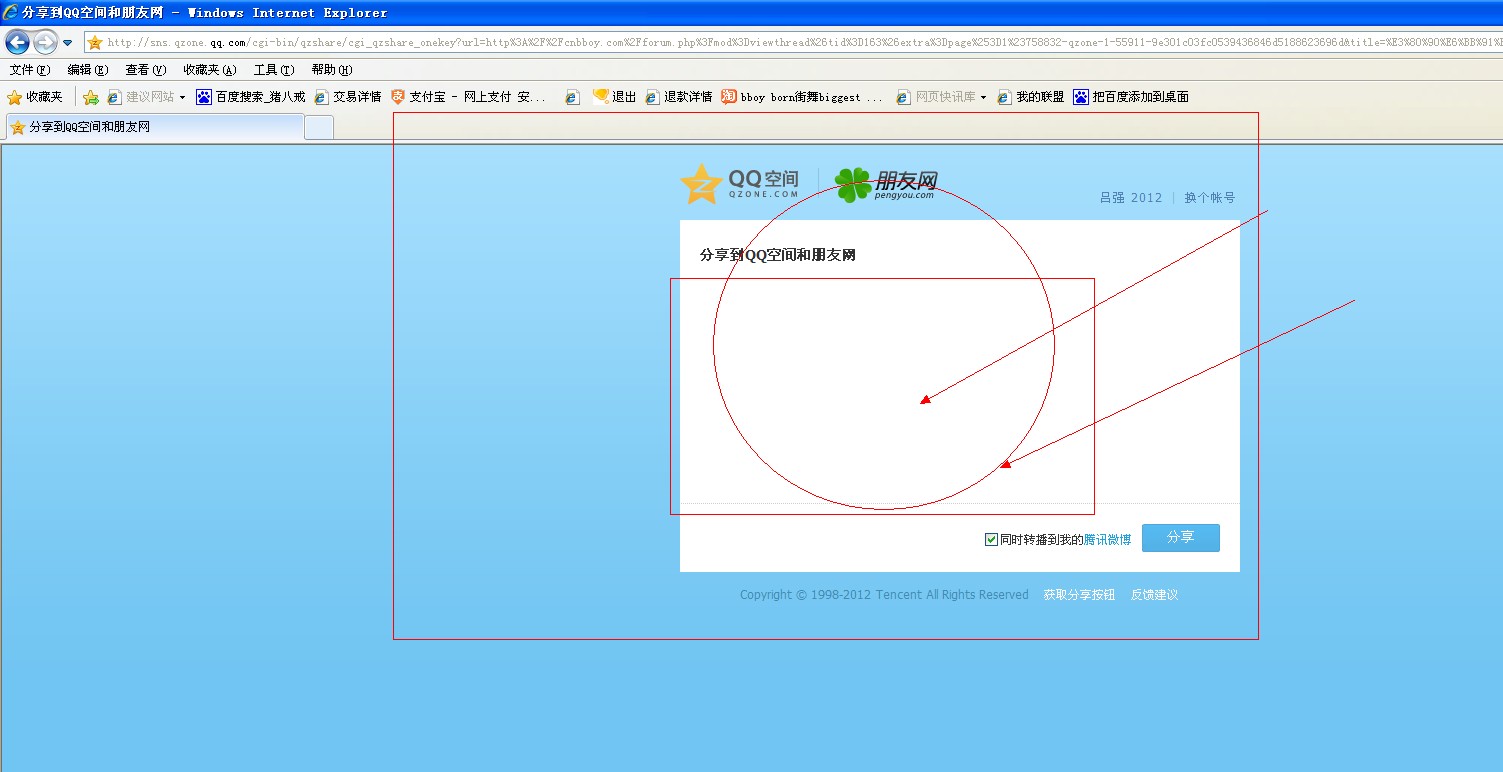Screen dimensions: 1503x772
Task: Click the browser Forward arrow button
Action: 45,42
